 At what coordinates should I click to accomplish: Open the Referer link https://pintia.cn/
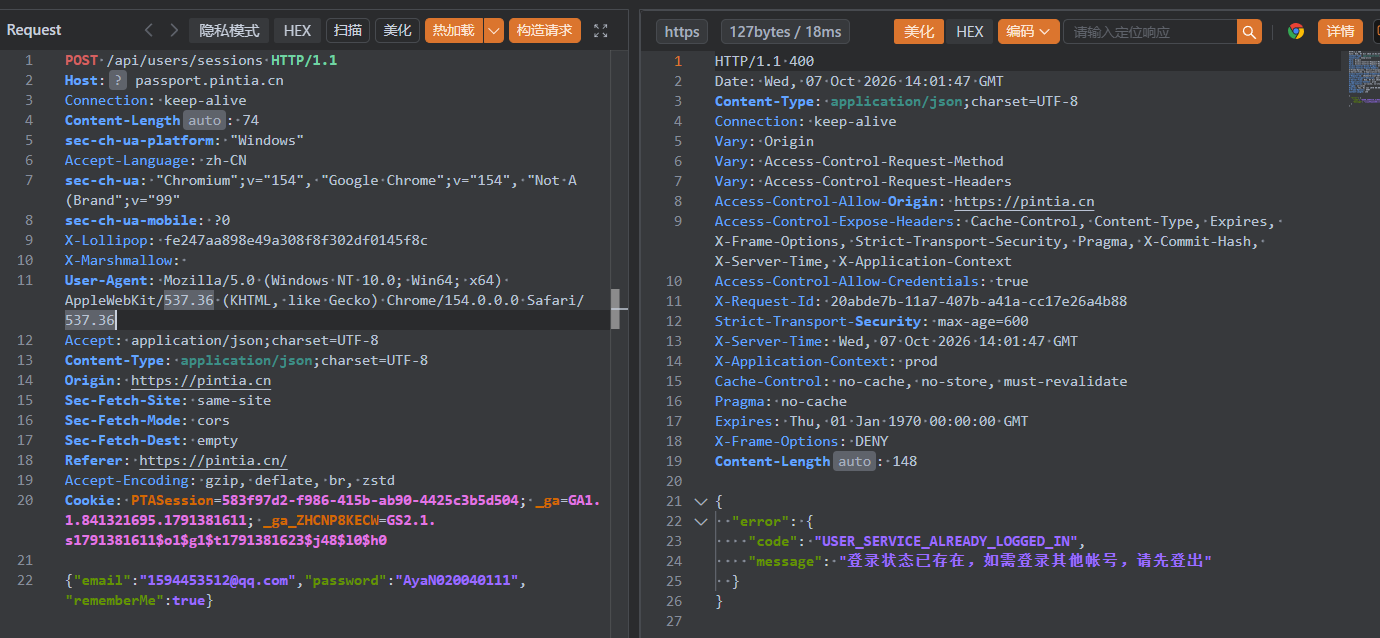pyautogui.click(x=213, y=460)
